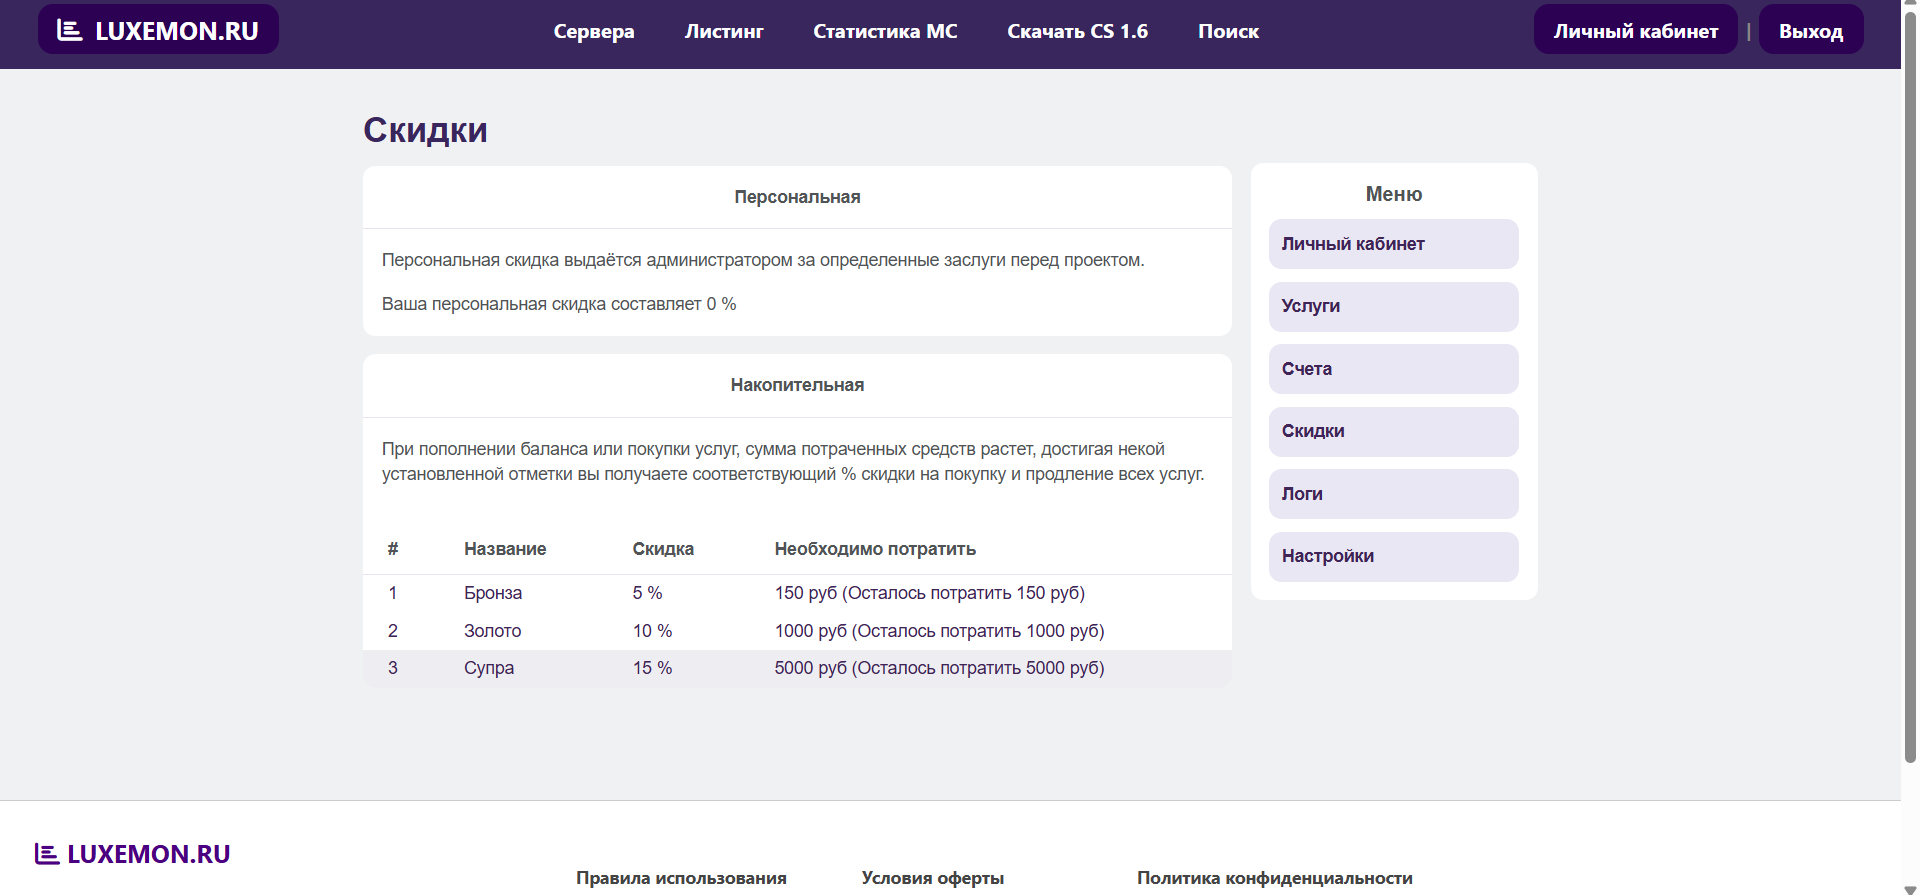Click the Условия оферты footer link

click(932, 878)
